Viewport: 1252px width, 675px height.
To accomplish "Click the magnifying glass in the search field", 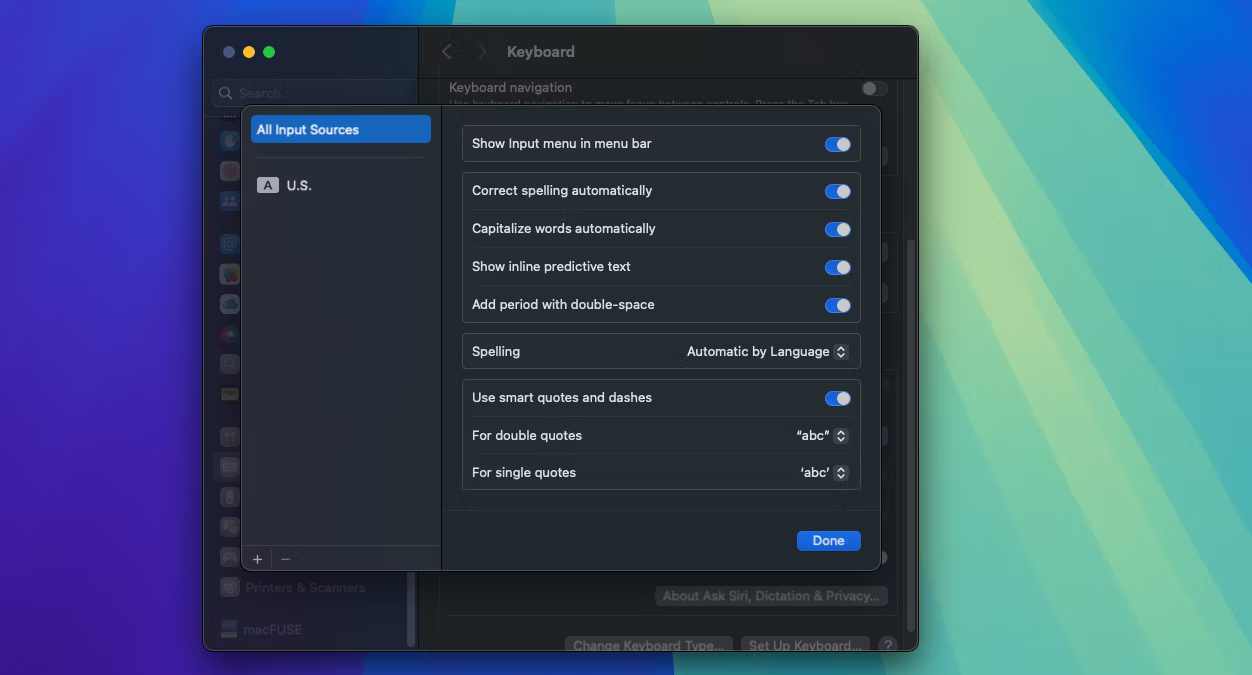I will (226, 93).
